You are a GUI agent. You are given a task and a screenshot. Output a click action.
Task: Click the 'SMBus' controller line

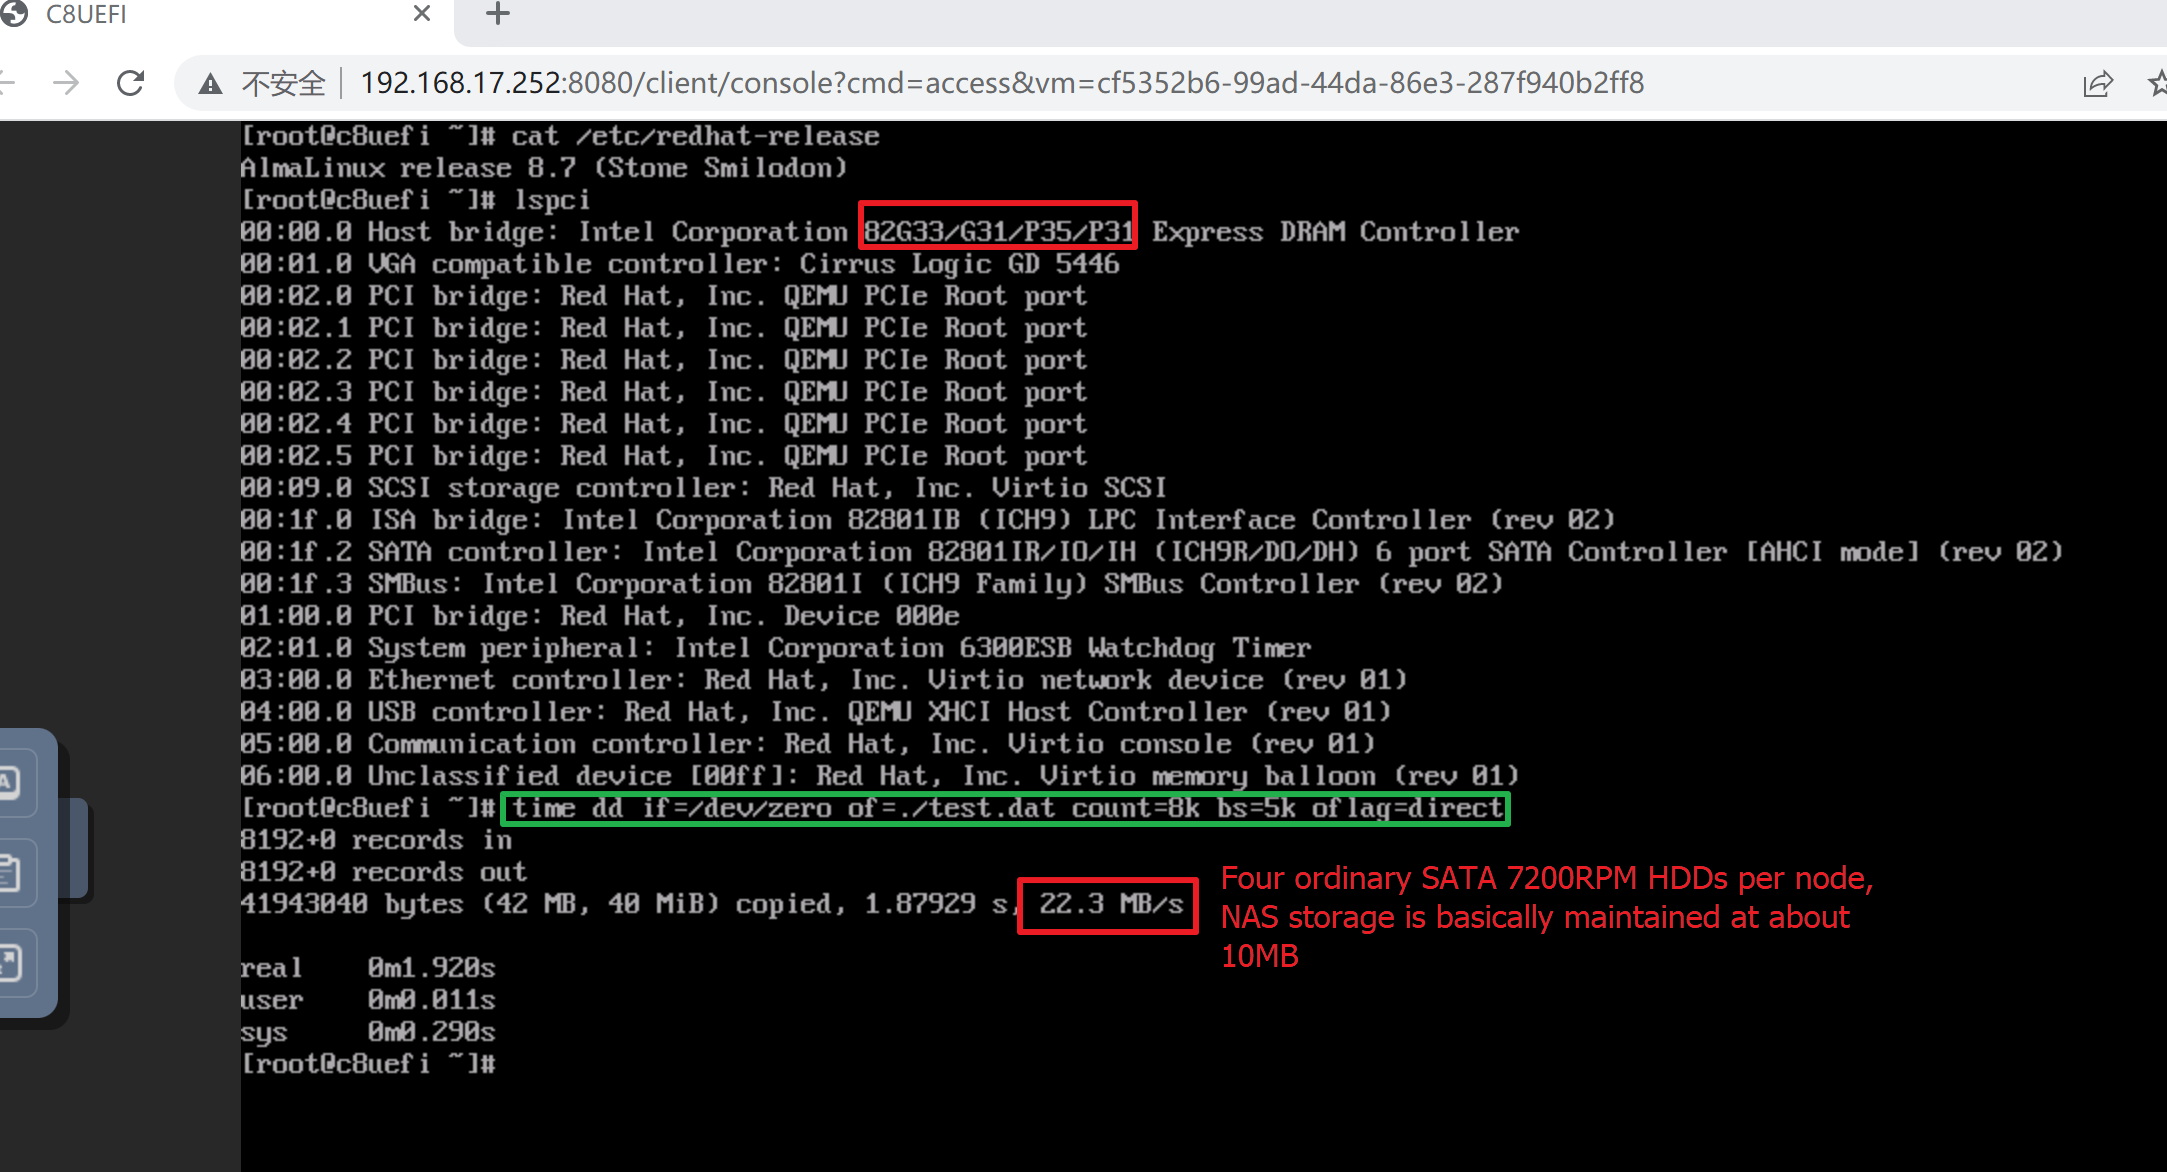(872, 584)
